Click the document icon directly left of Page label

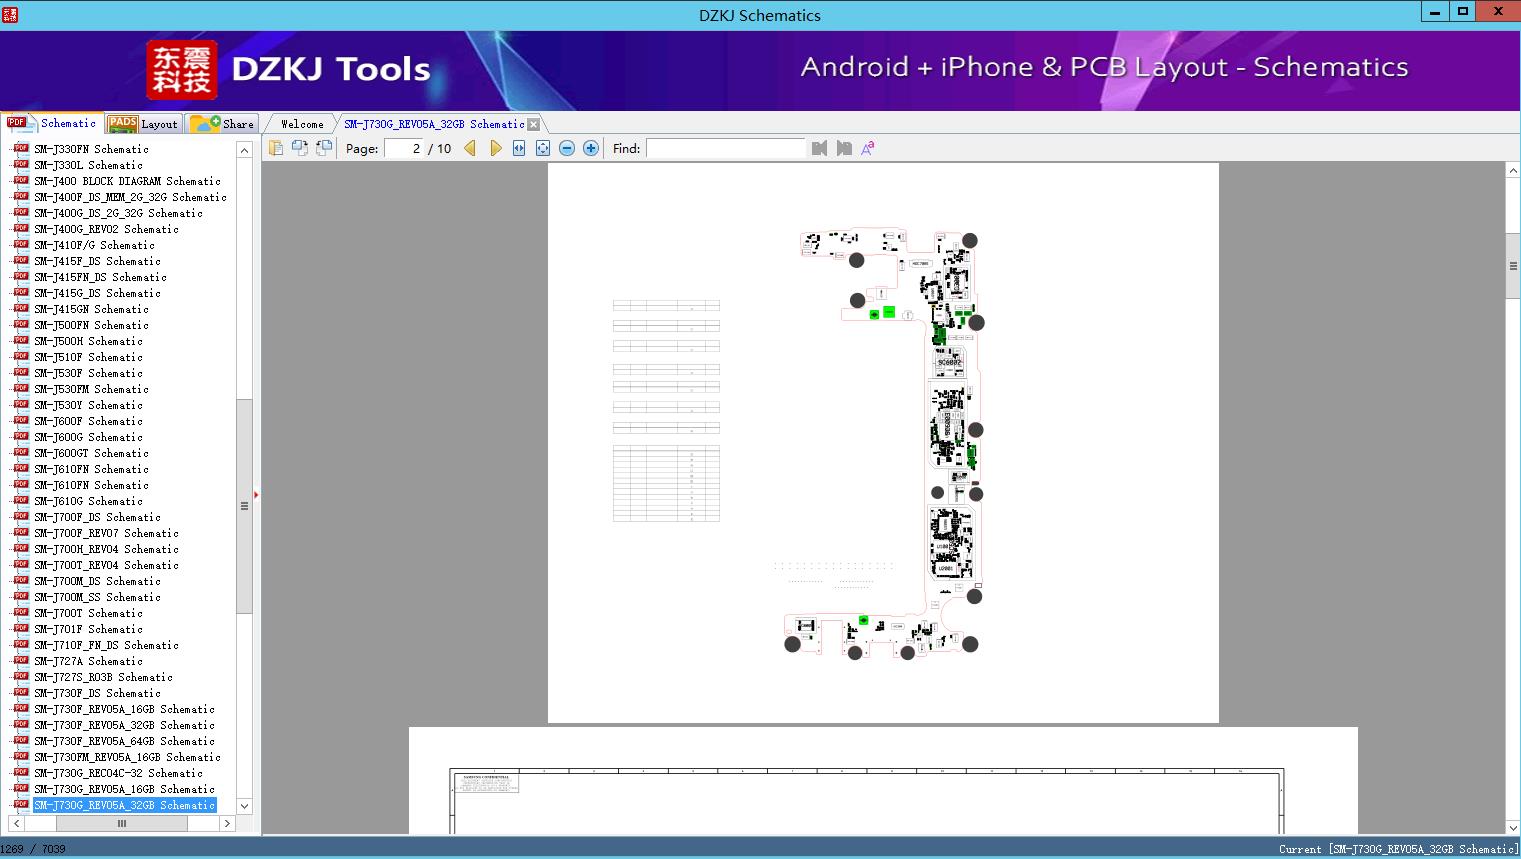click(324, 148)
